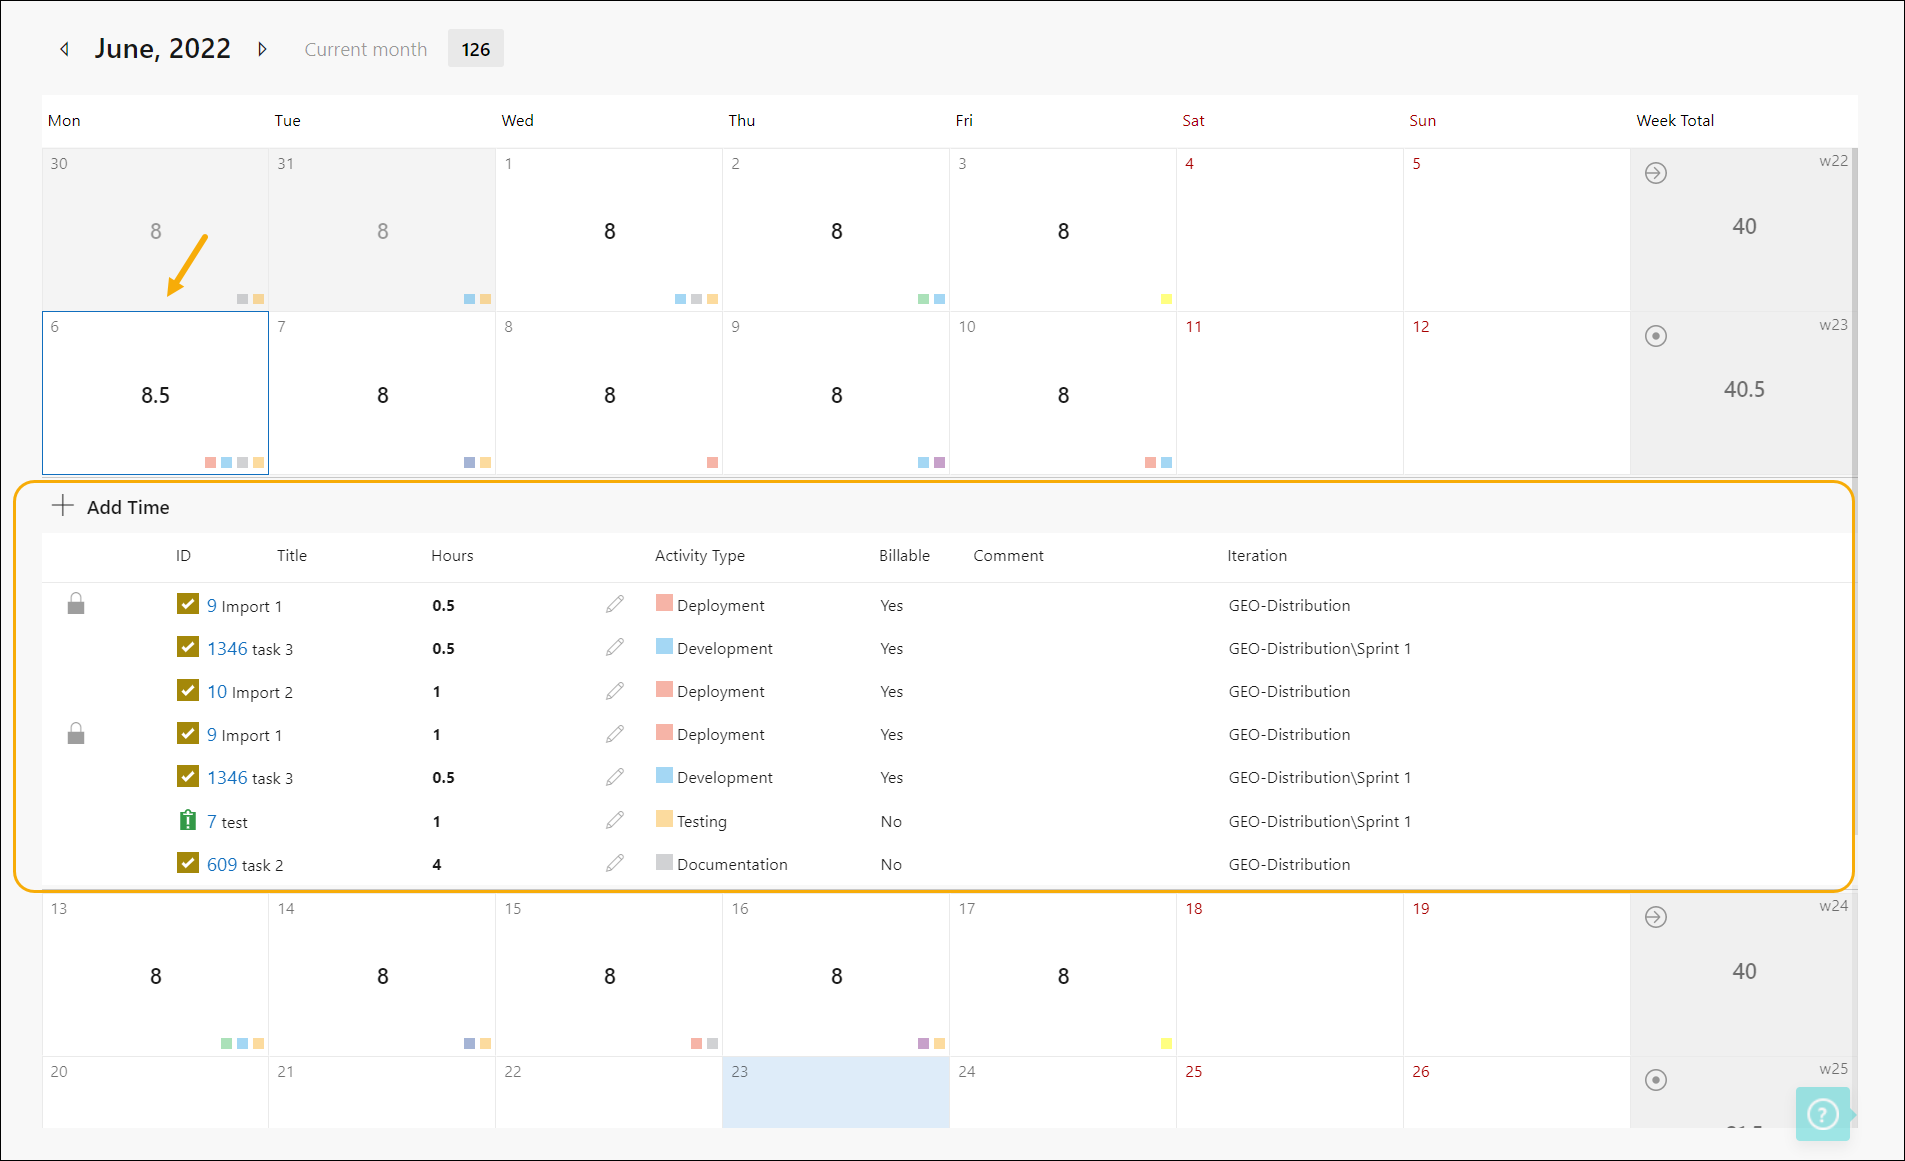Go to the next month arrow
Viewport: 1905px width, 1161px height.
click(262, 49)
